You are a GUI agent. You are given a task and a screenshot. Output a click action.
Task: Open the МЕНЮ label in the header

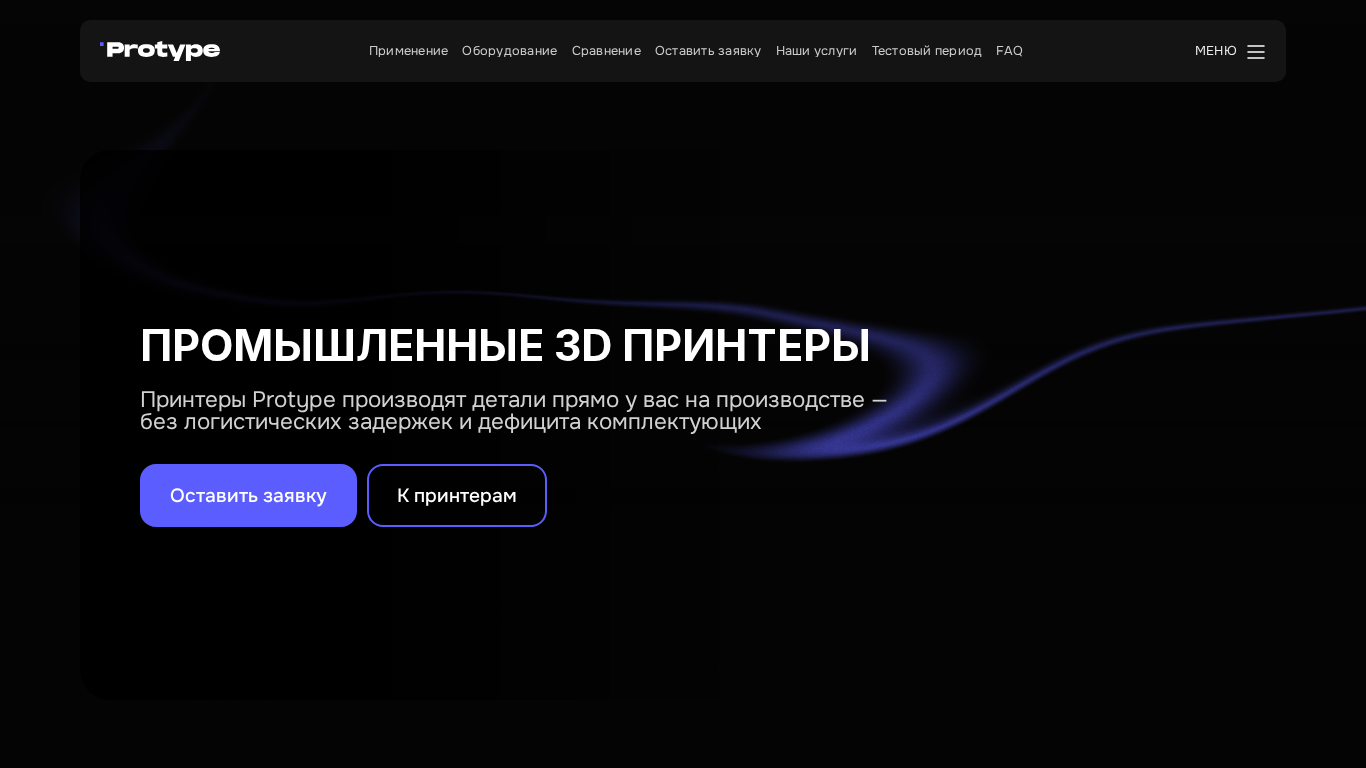(x=1215, y=50)
